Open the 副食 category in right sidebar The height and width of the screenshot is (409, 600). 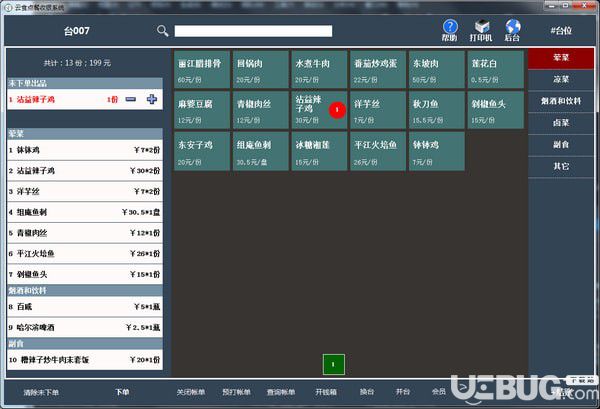point(561,145)
